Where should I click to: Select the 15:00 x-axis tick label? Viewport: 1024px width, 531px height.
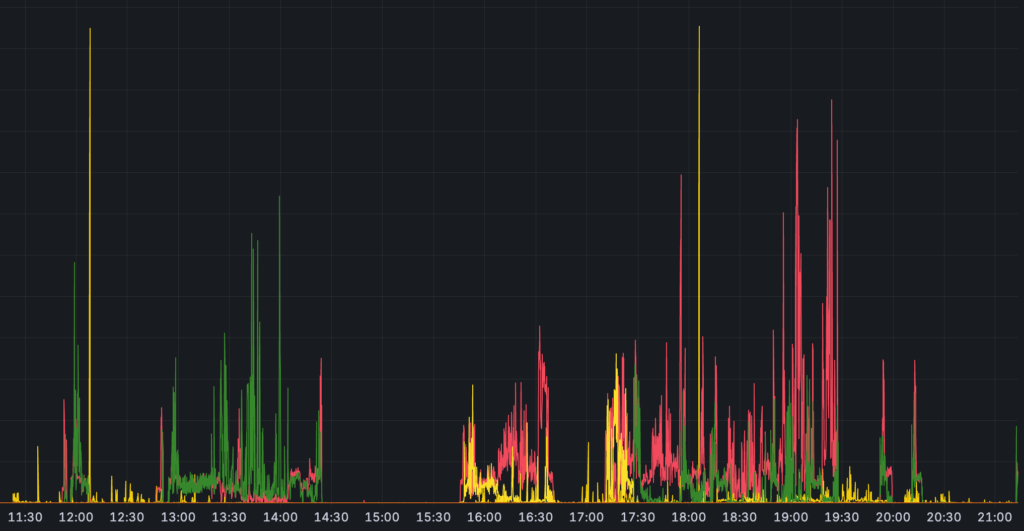[382, 517]
